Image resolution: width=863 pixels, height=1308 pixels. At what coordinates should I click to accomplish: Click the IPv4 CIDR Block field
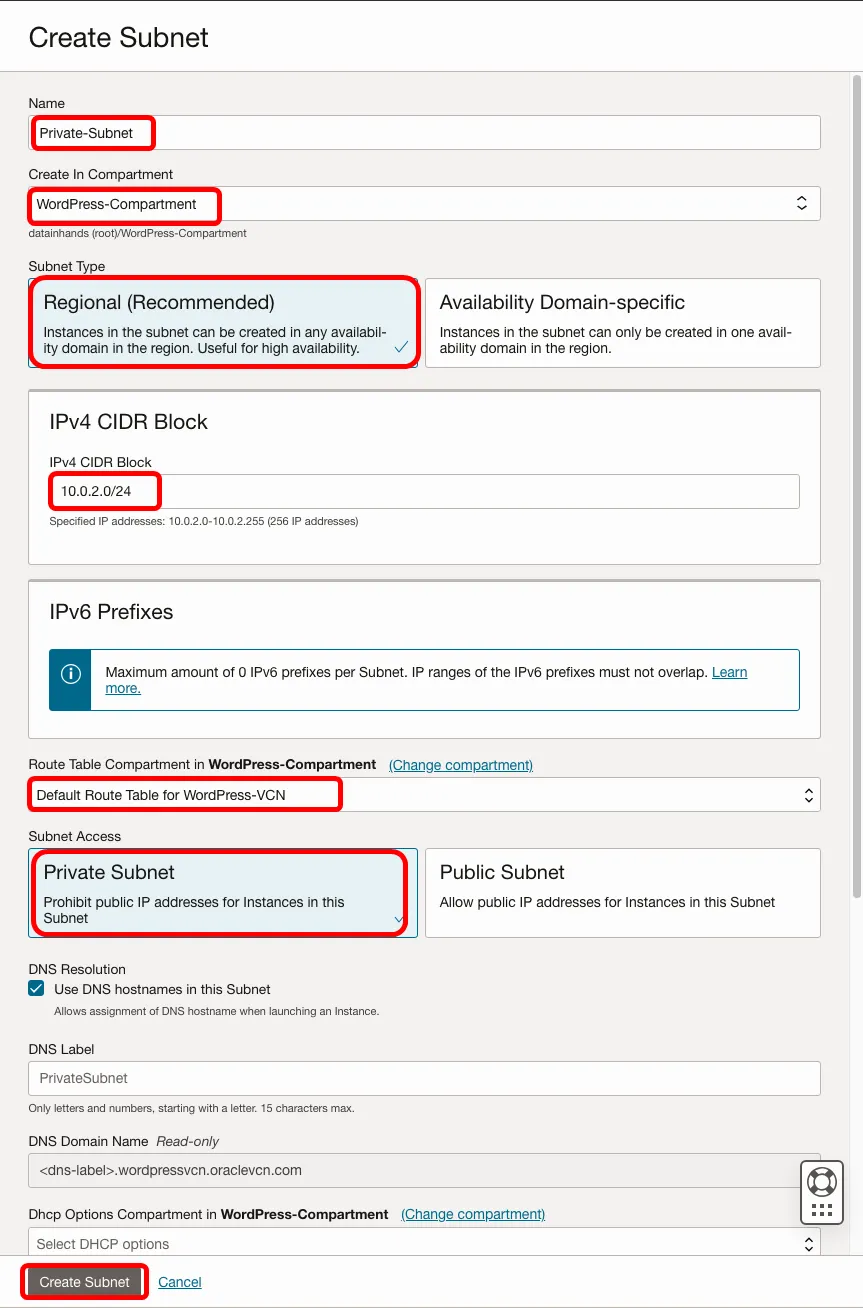point(424,491)
